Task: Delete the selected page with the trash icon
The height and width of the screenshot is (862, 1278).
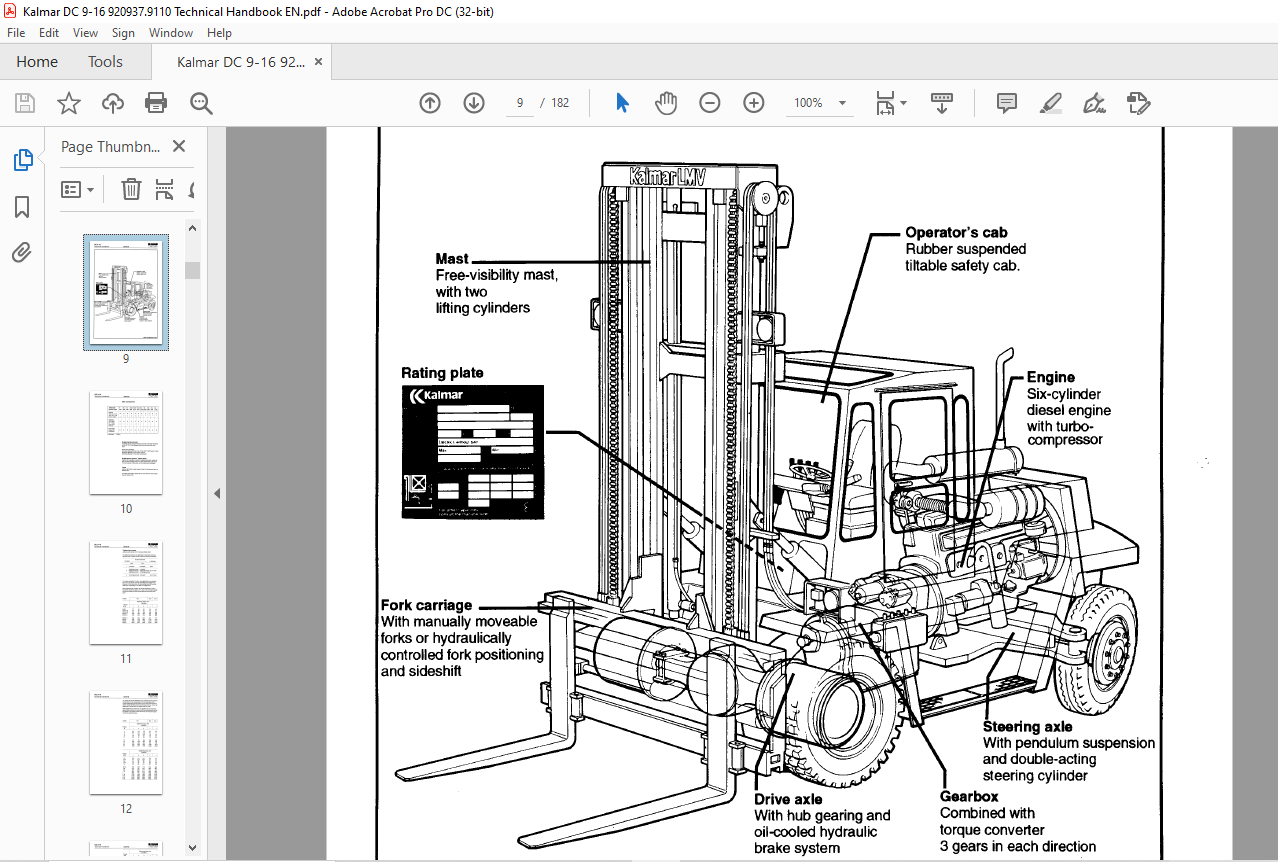Action: pos(131,189)
